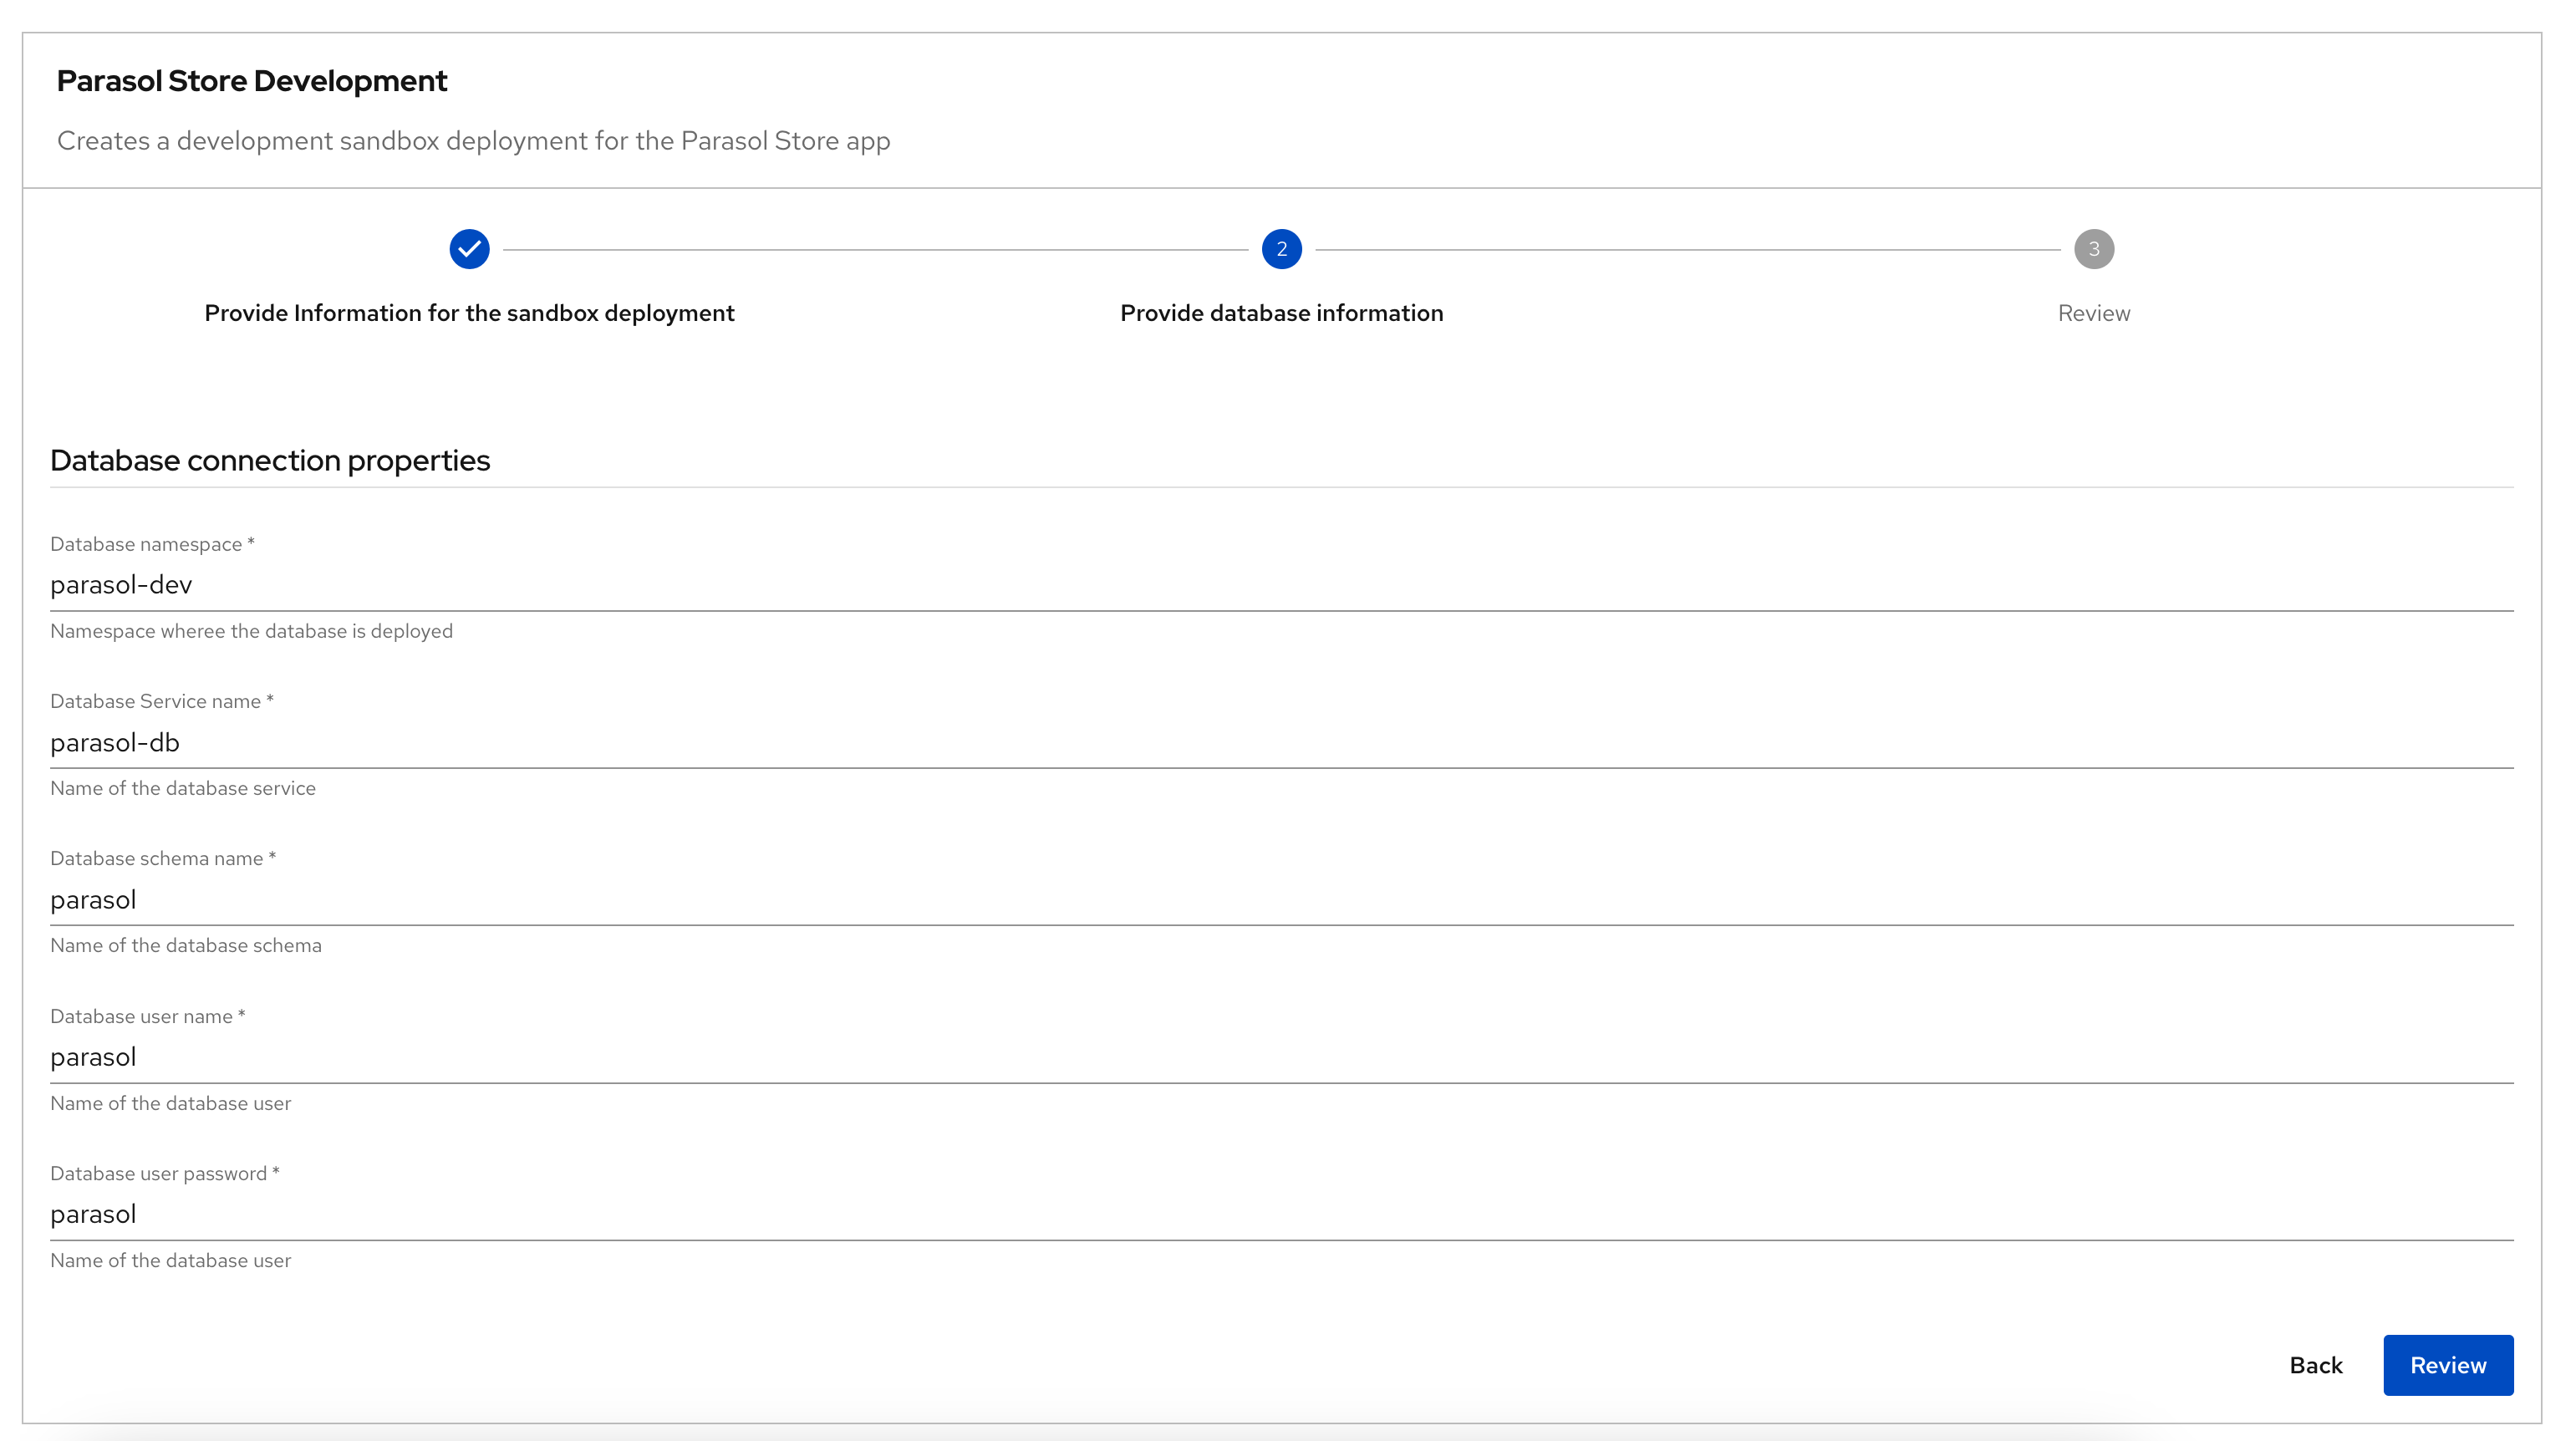Select the step 2 circle indicator
Screen dimensions: 2576x1441
click(x=1281, y=249)
